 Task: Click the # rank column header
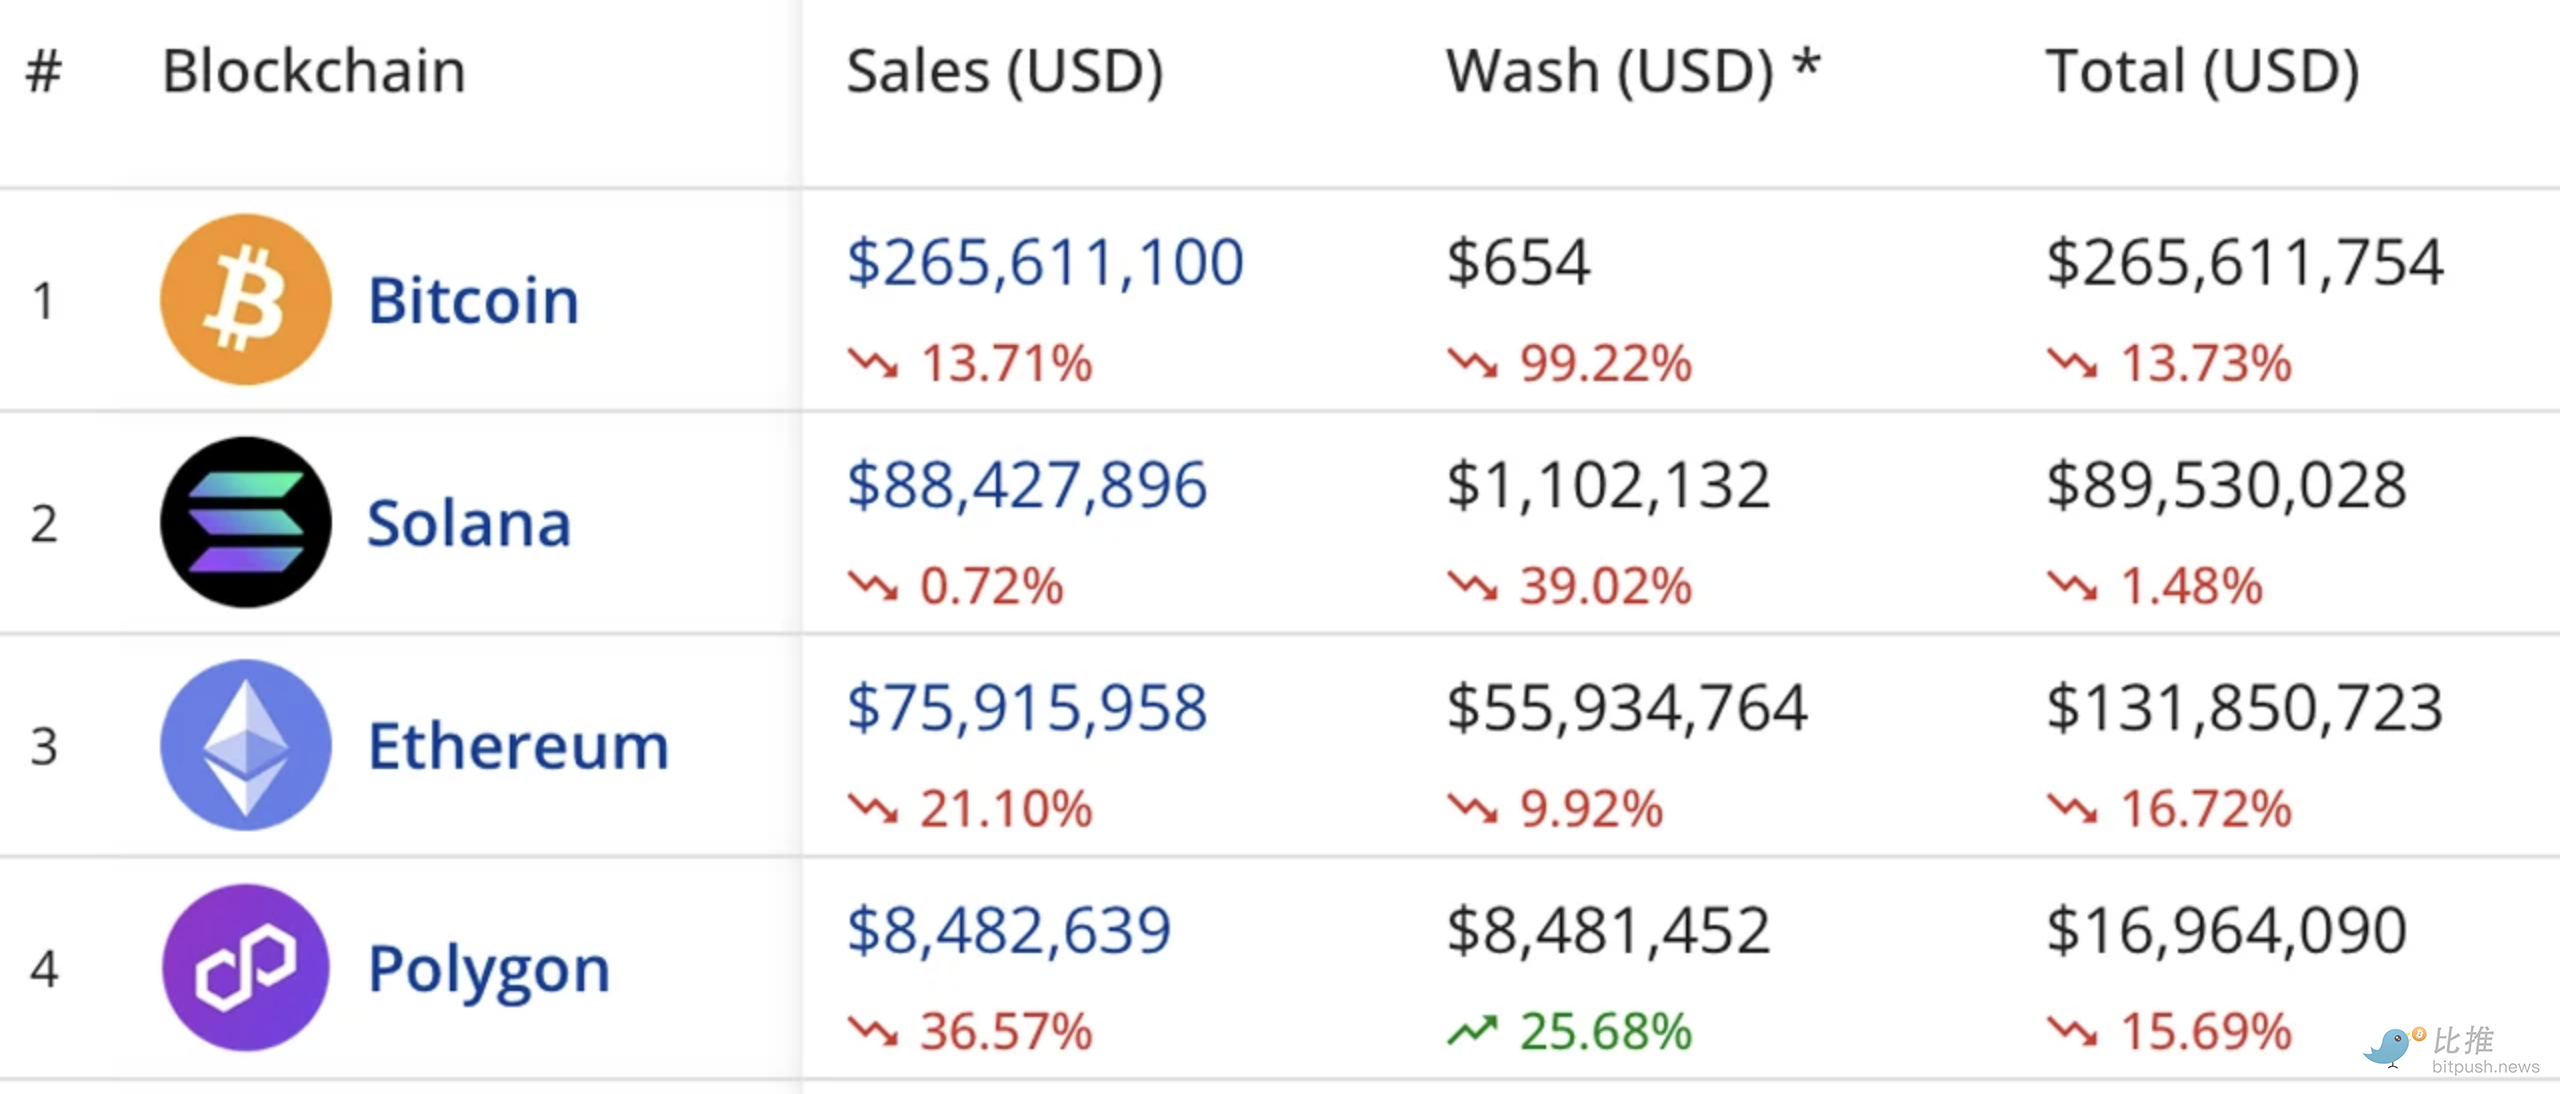pyautogui.click(x=44, y=72)
